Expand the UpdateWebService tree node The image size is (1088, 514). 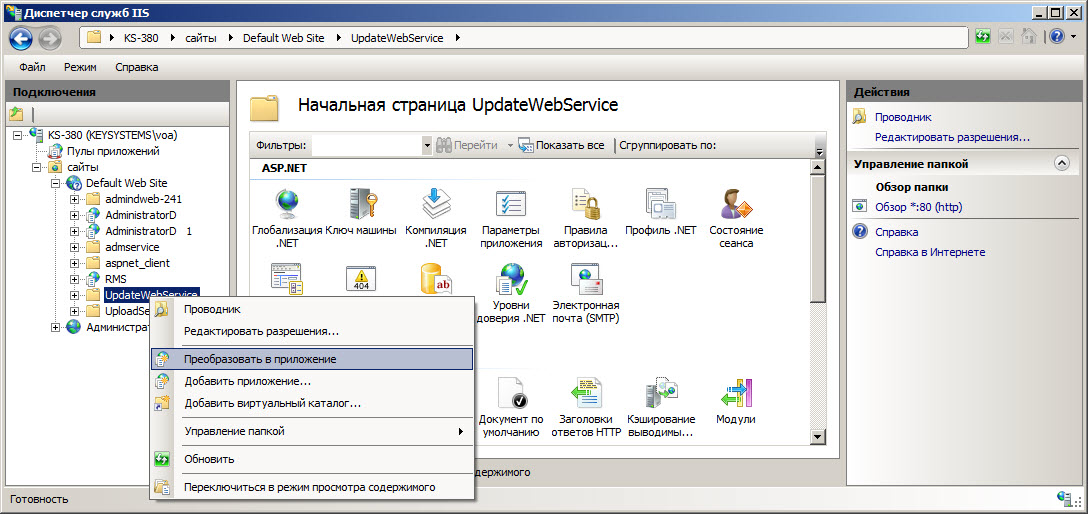[75, 295]
